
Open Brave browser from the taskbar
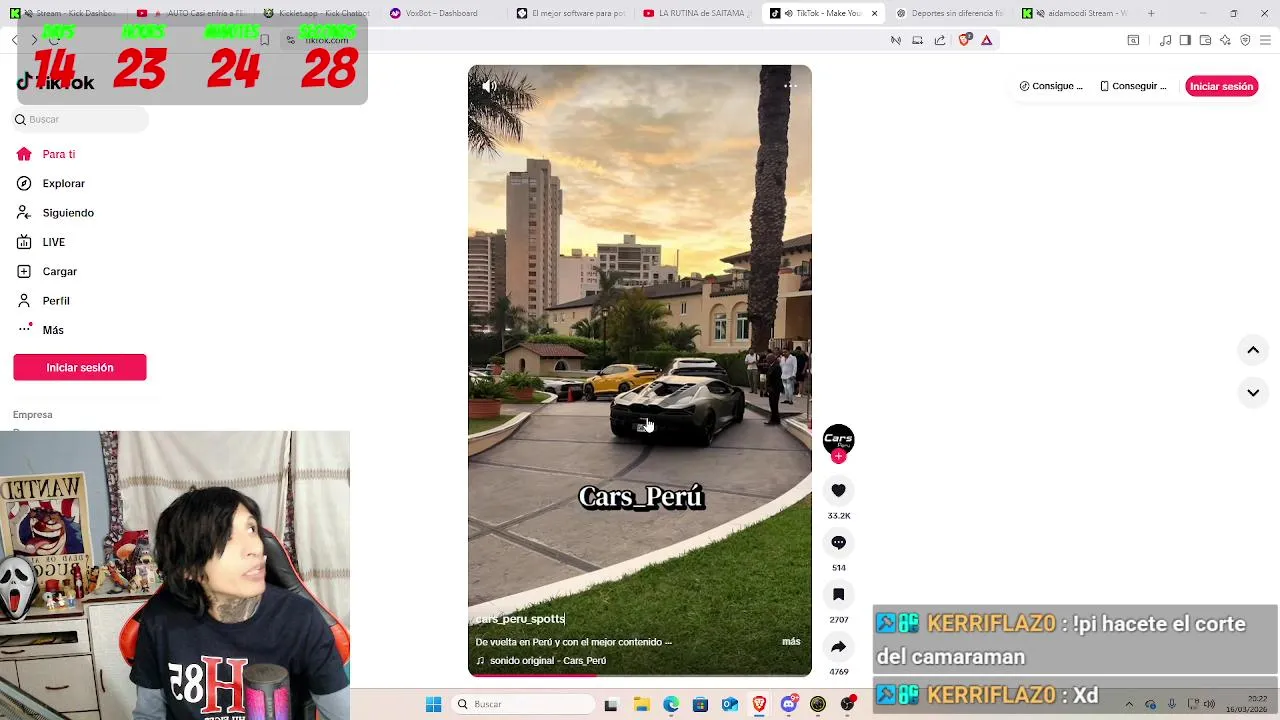[759, 704]
